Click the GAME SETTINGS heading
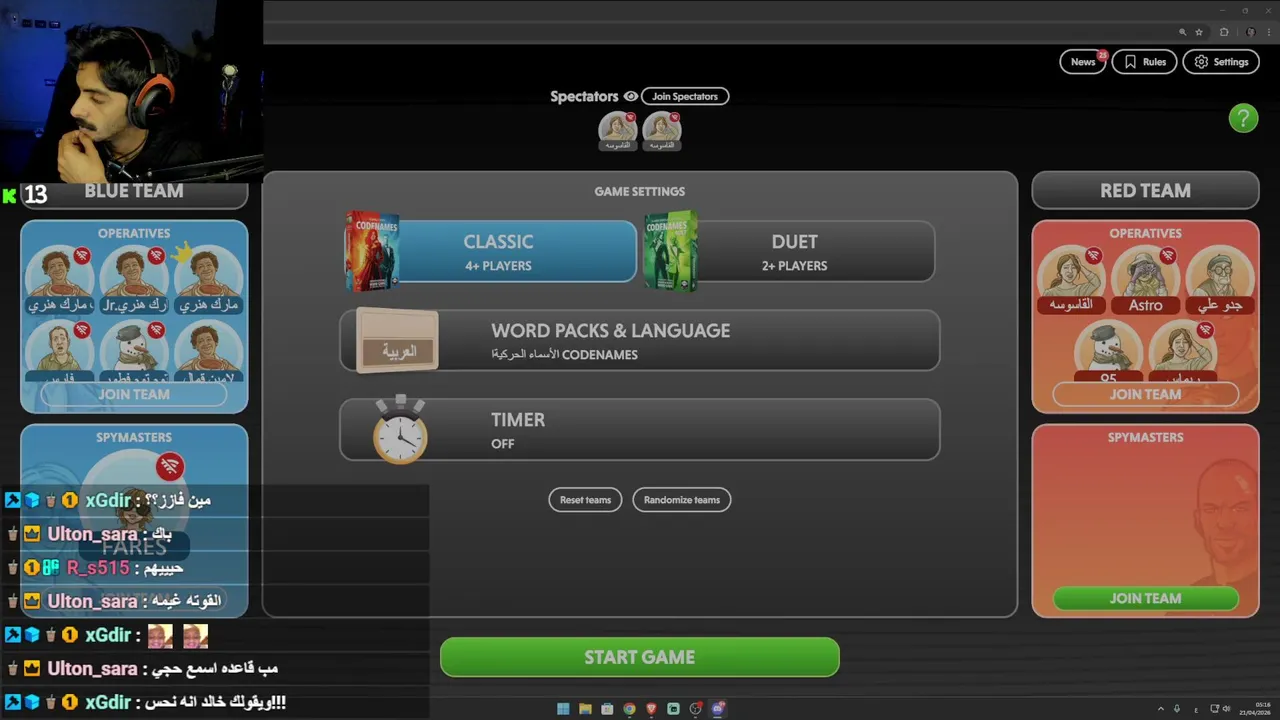The image size is (1280, 720). tap(640, 191)
